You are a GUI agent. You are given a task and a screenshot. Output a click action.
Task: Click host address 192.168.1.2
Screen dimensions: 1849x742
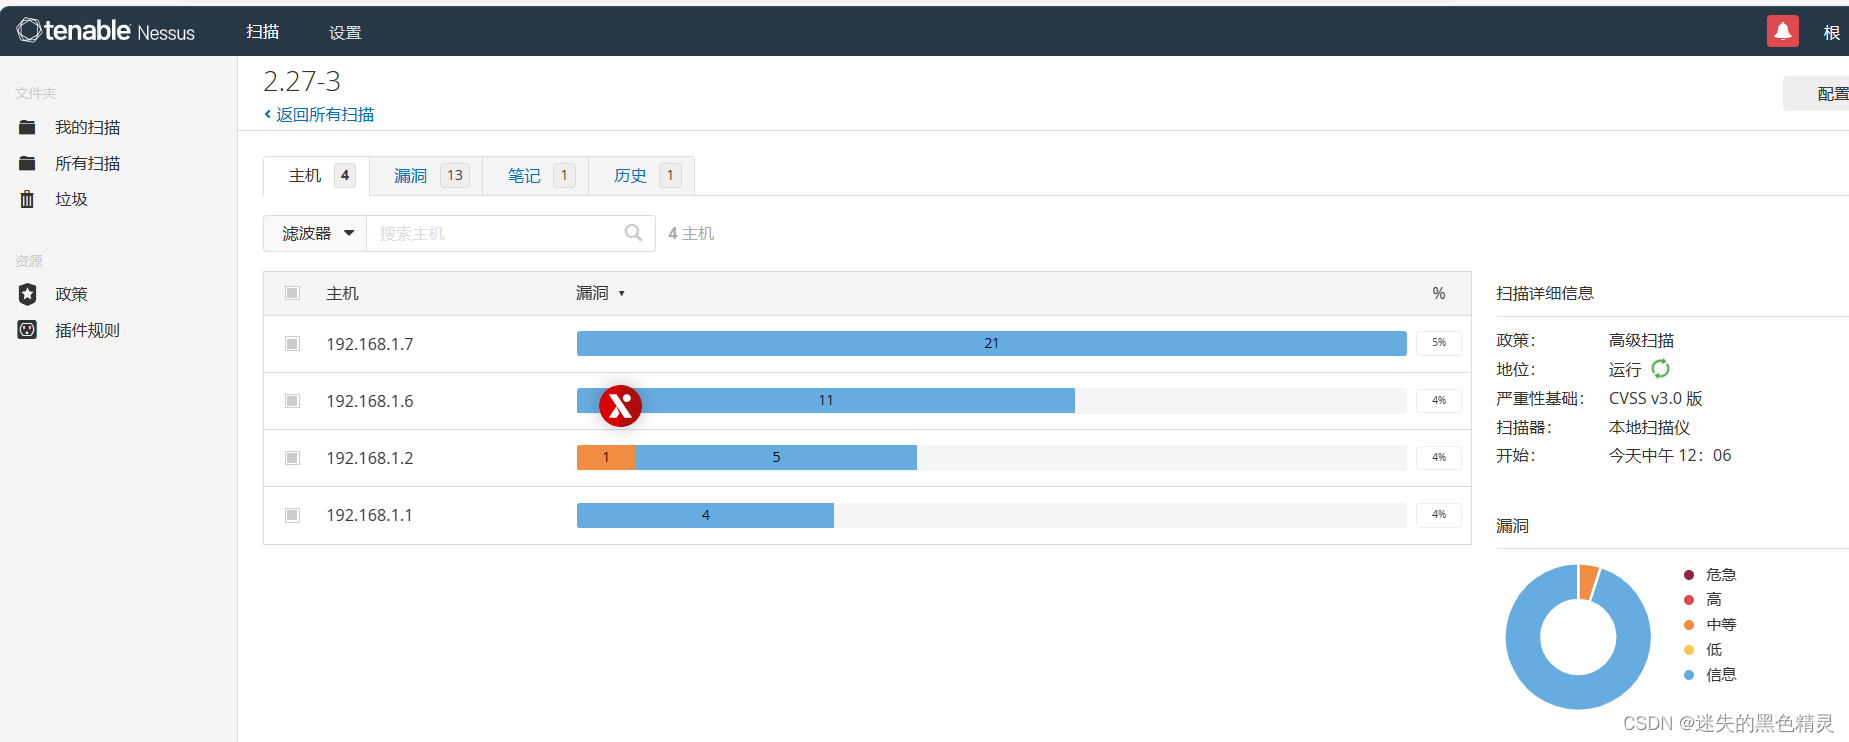(x=369, y=458)
